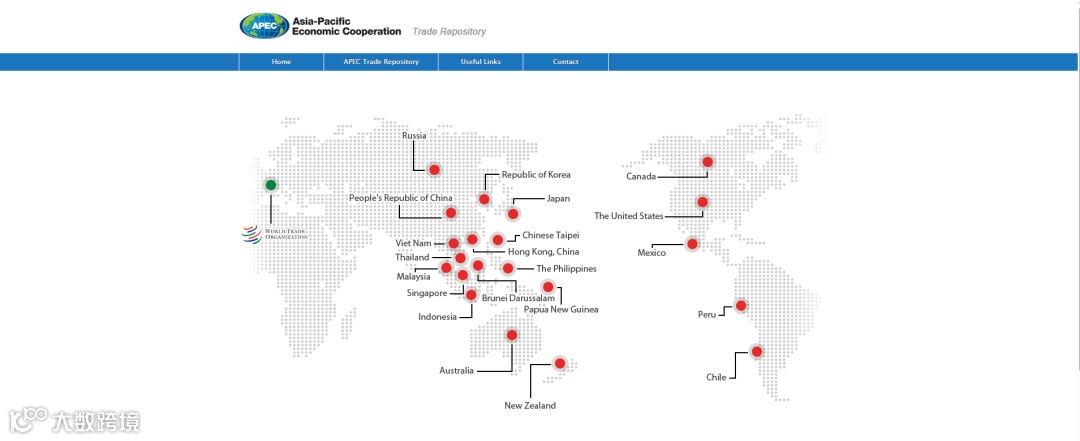
Task: Click the Japan label
Action: click(559, 198)
